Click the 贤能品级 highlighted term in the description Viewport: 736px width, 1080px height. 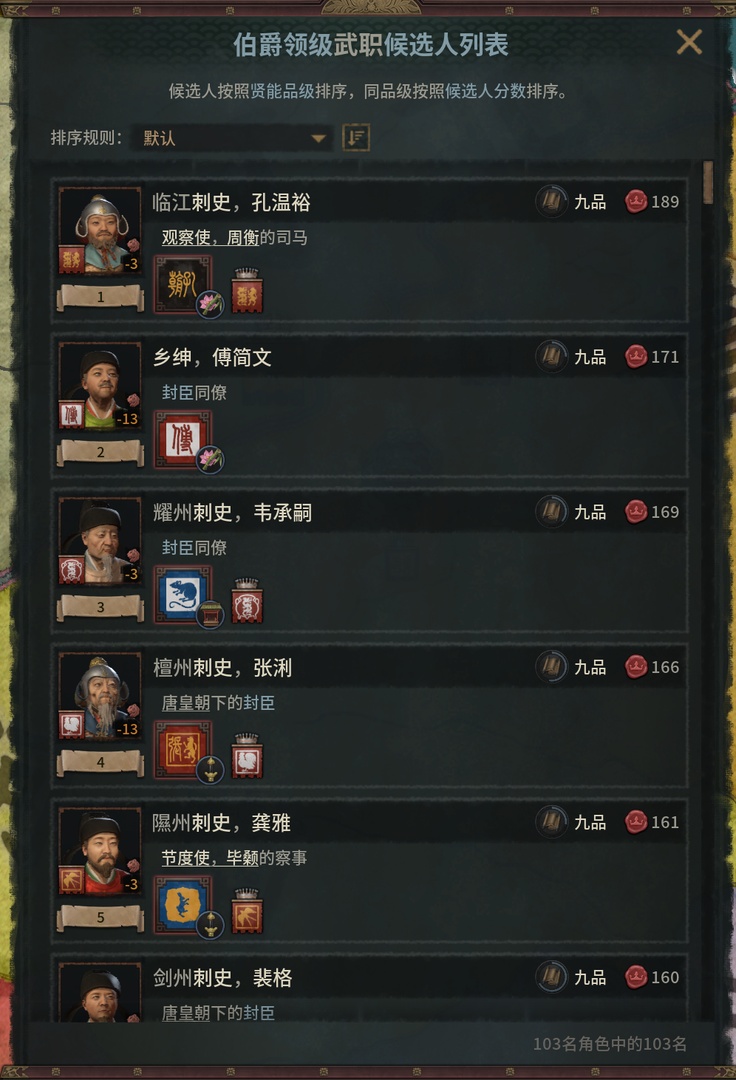[282, 91]
